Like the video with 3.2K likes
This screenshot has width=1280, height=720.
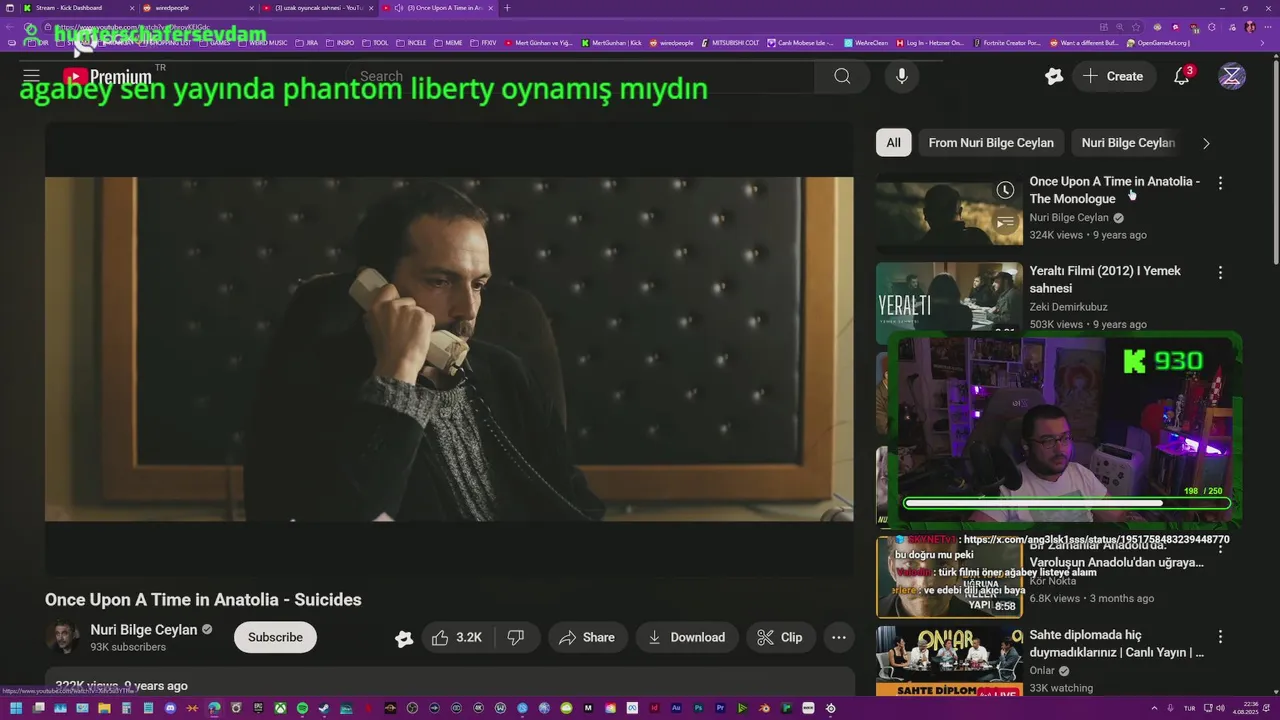click(x=457, y=637)
